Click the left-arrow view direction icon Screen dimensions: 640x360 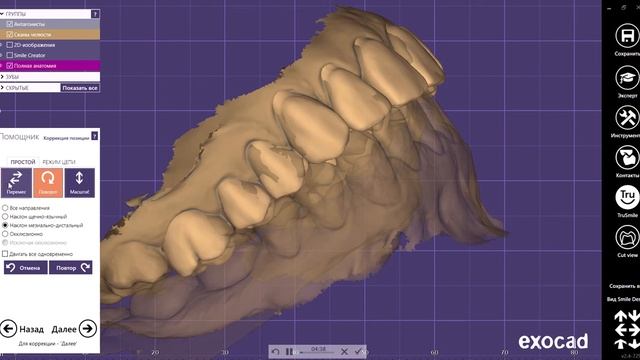pyautogui.click(x=620, y=329)
